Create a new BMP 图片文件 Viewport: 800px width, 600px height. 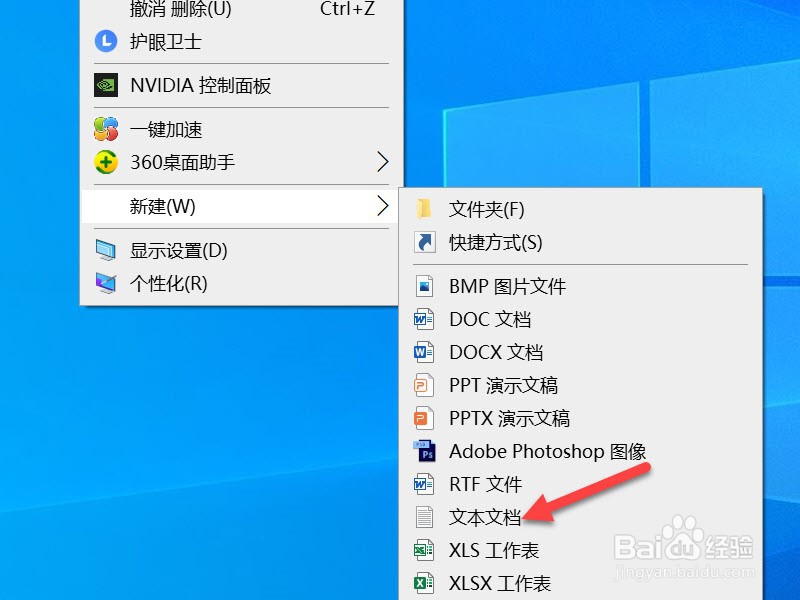coord(581,286)
